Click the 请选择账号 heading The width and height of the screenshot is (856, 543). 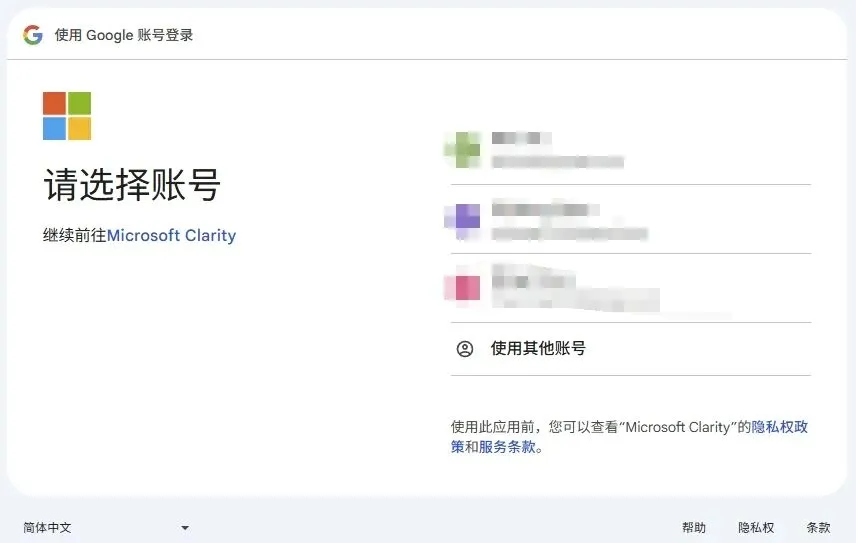pyautogui.click(x=132, y=184)
